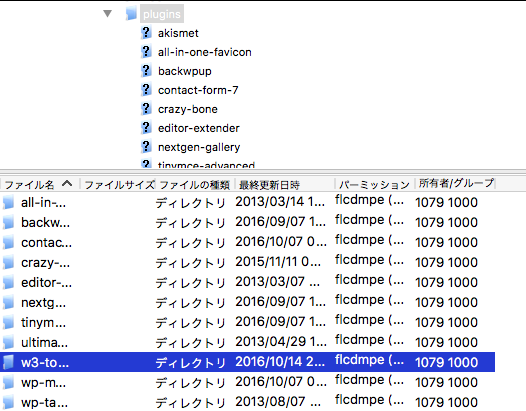526x411 pixels.
Task: Click folder icon of crazy-... row
Action: [x=8, y=262]
